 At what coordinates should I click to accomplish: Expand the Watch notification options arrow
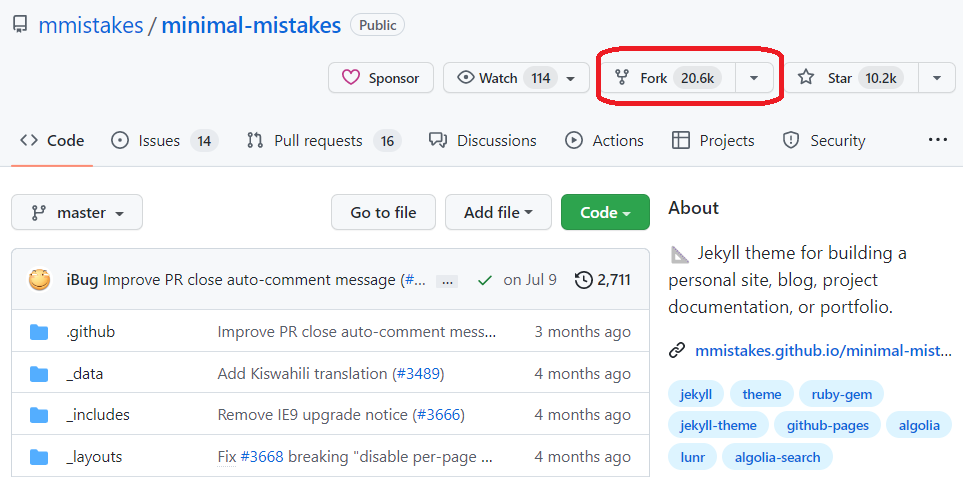click(x=571, y=79)
